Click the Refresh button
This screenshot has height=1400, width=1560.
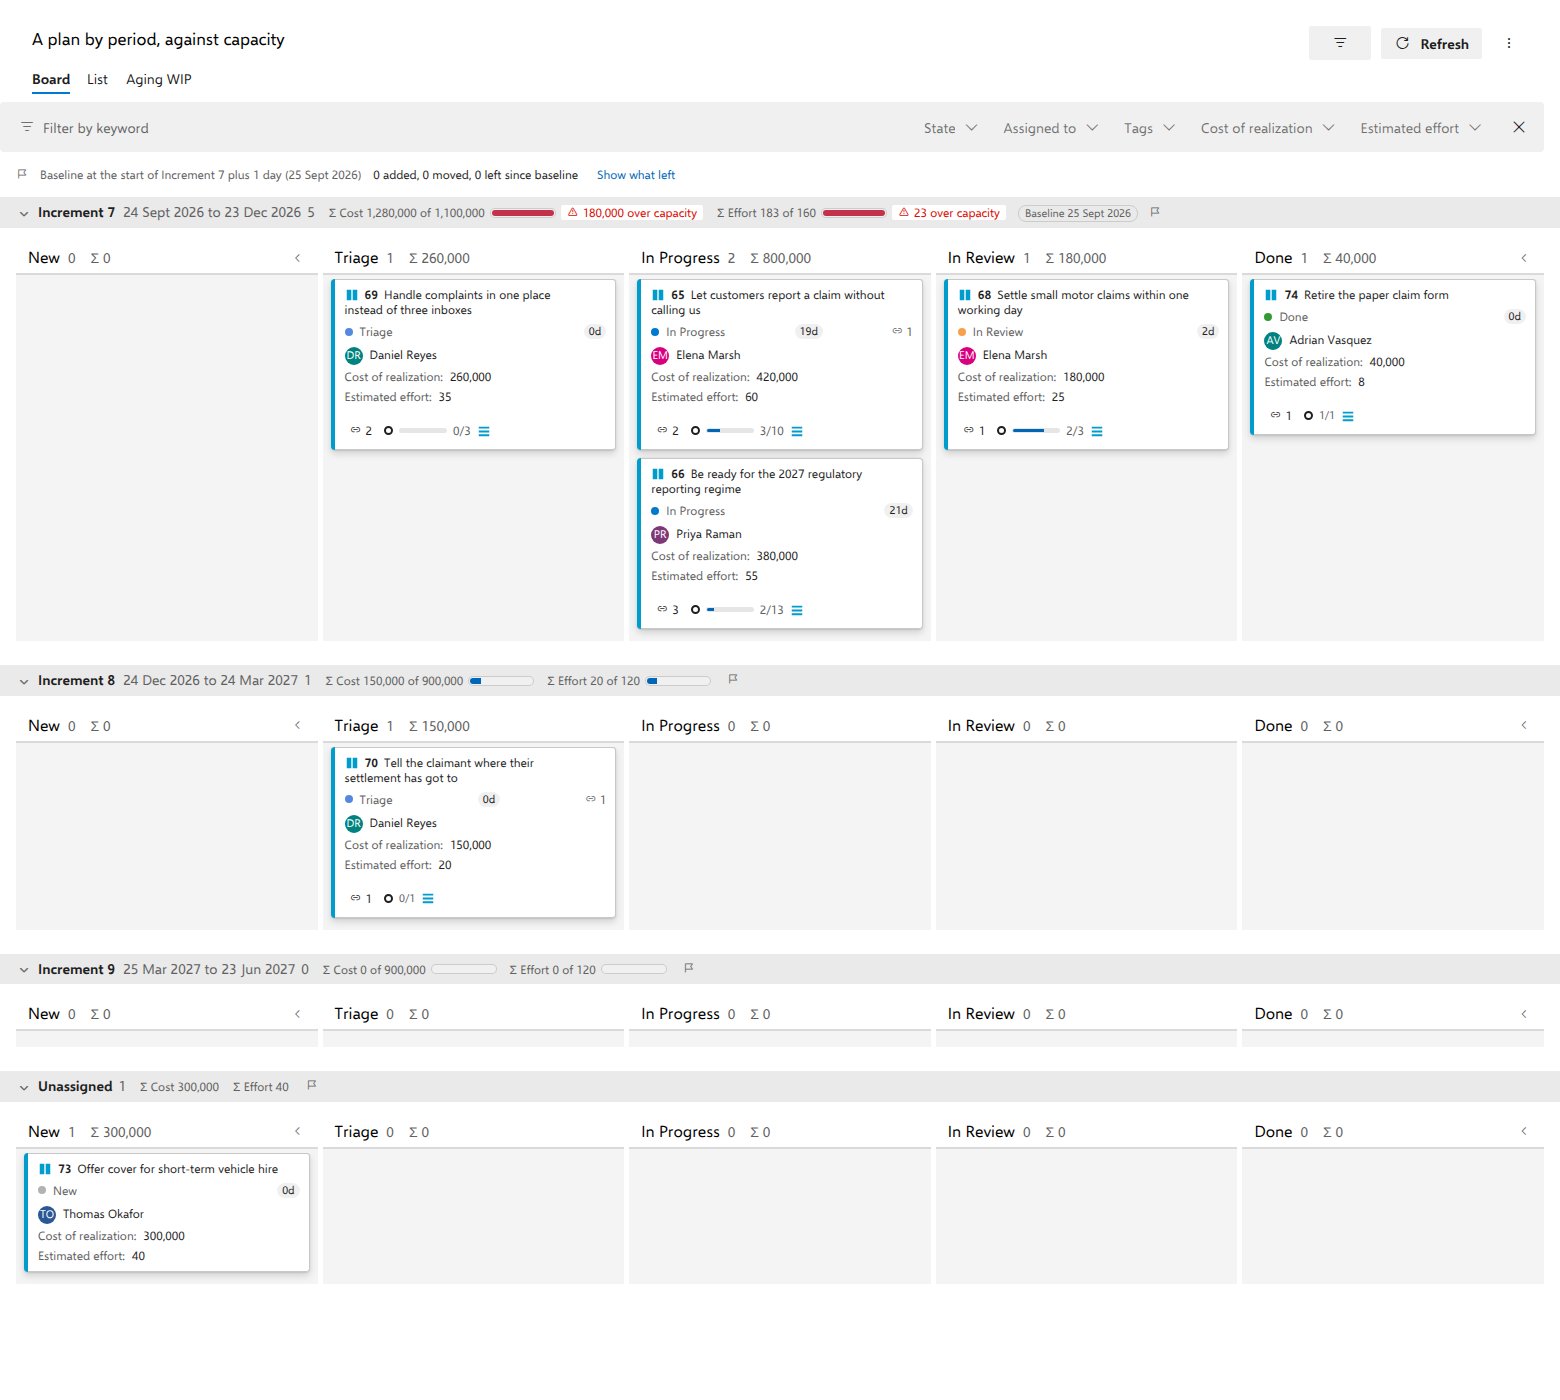(1431, 43)
